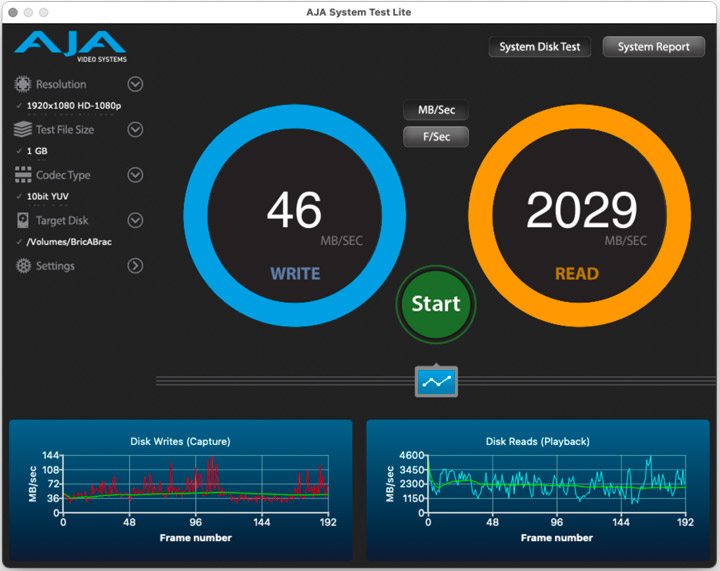This screenshot has height=571, width=720.
Task: Click the Codec Type film icon
Action: (23, 174)
